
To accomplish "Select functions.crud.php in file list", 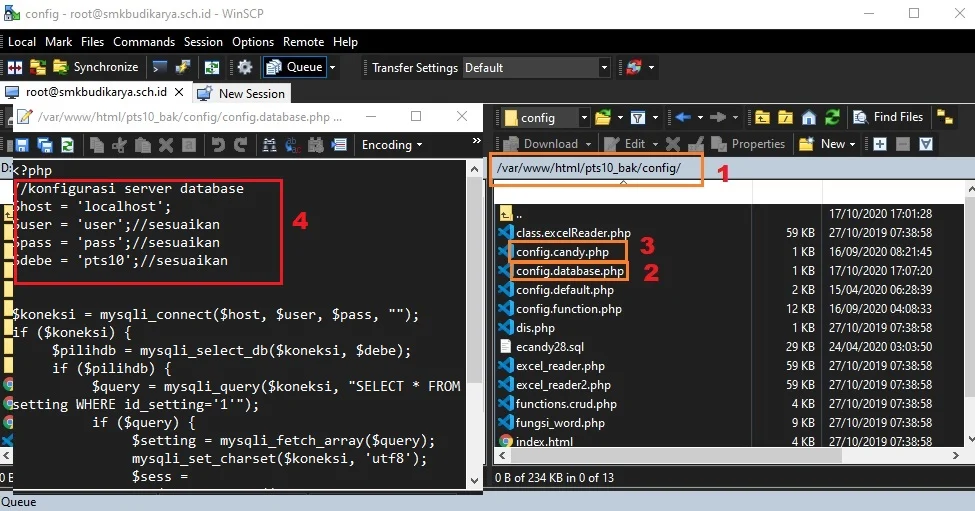I will click(x=566, y=404).
